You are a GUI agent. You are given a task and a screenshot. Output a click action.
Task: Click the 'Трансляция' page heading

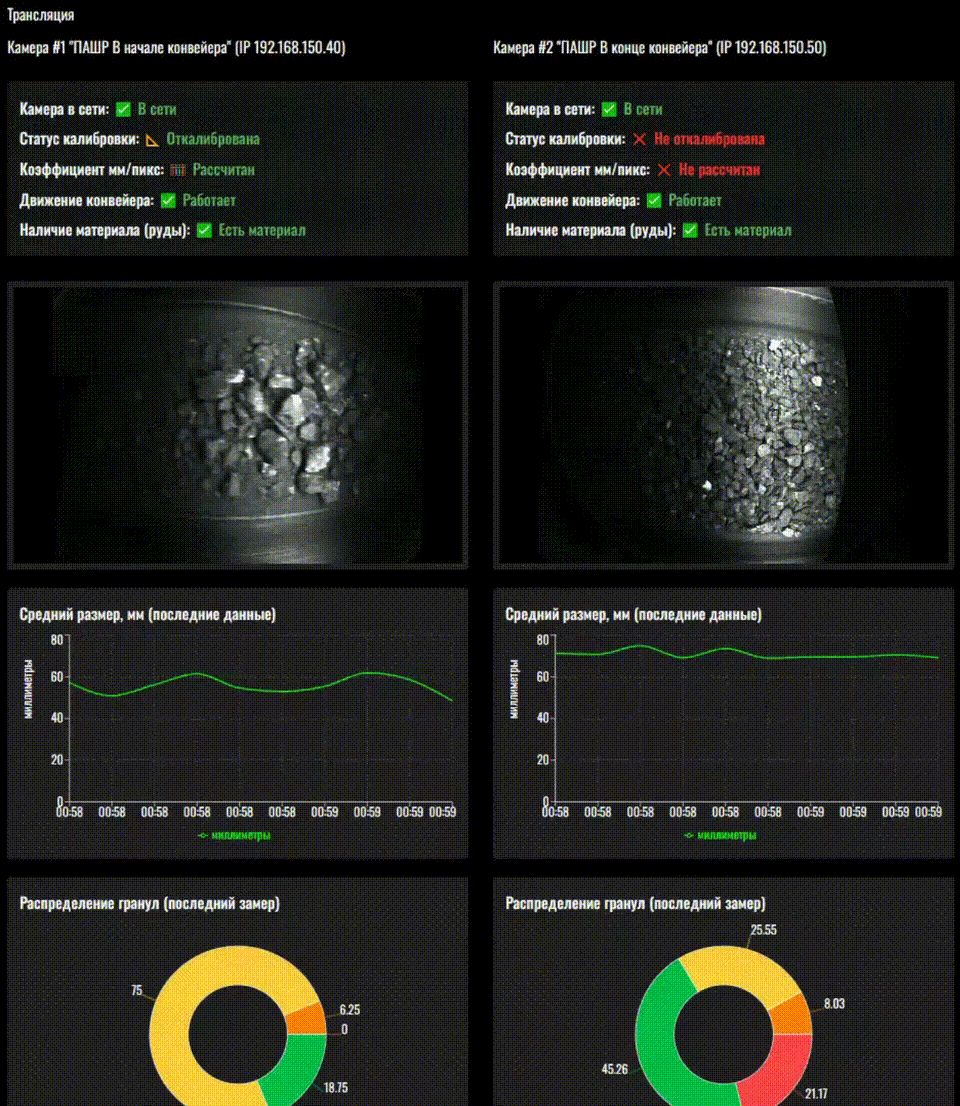tap(40, 15)
